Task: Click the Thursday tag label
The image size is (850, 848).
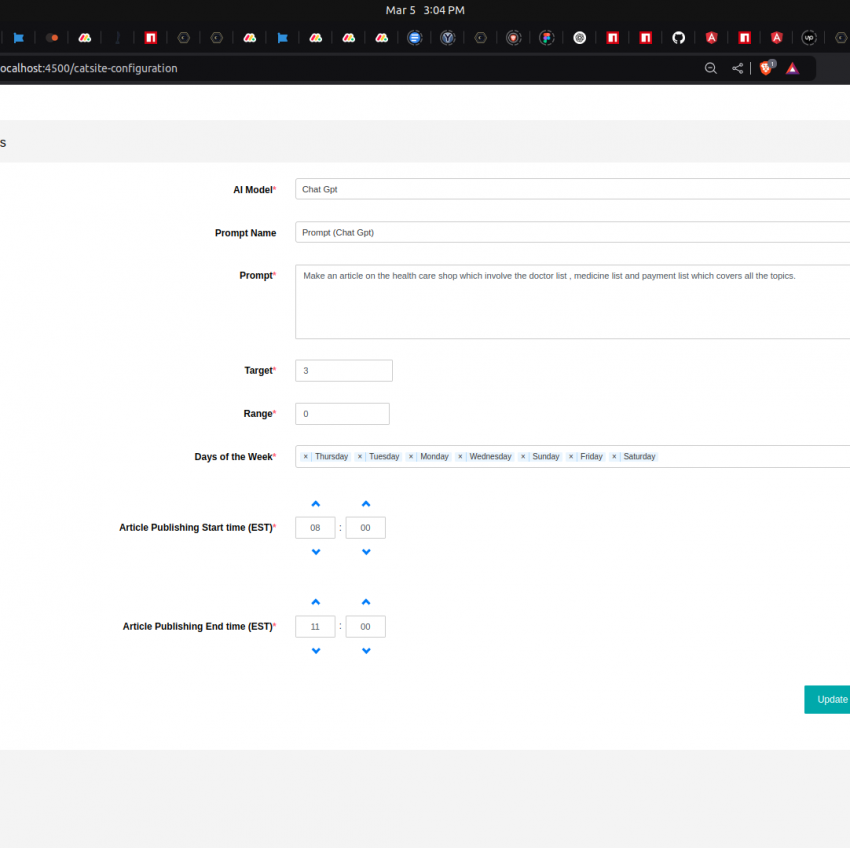Action: (331, 457)
